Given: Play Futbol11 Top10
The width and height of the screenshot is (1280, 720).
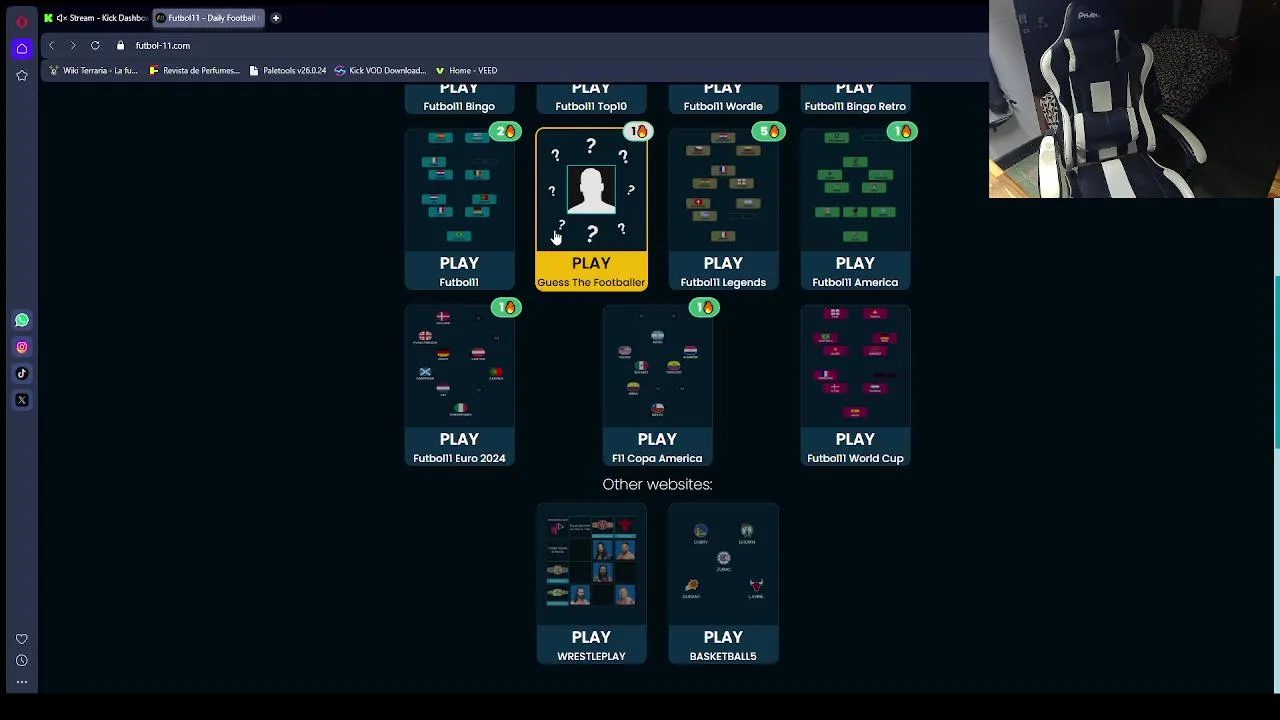Looking at the screenshot, I should click(591, 98).
